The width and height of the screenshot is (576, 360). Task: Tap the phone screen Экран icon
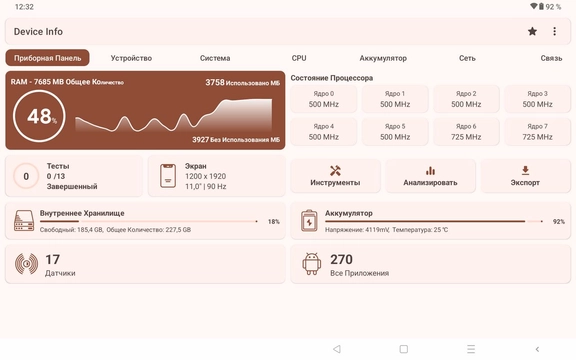tap(168, 176)
